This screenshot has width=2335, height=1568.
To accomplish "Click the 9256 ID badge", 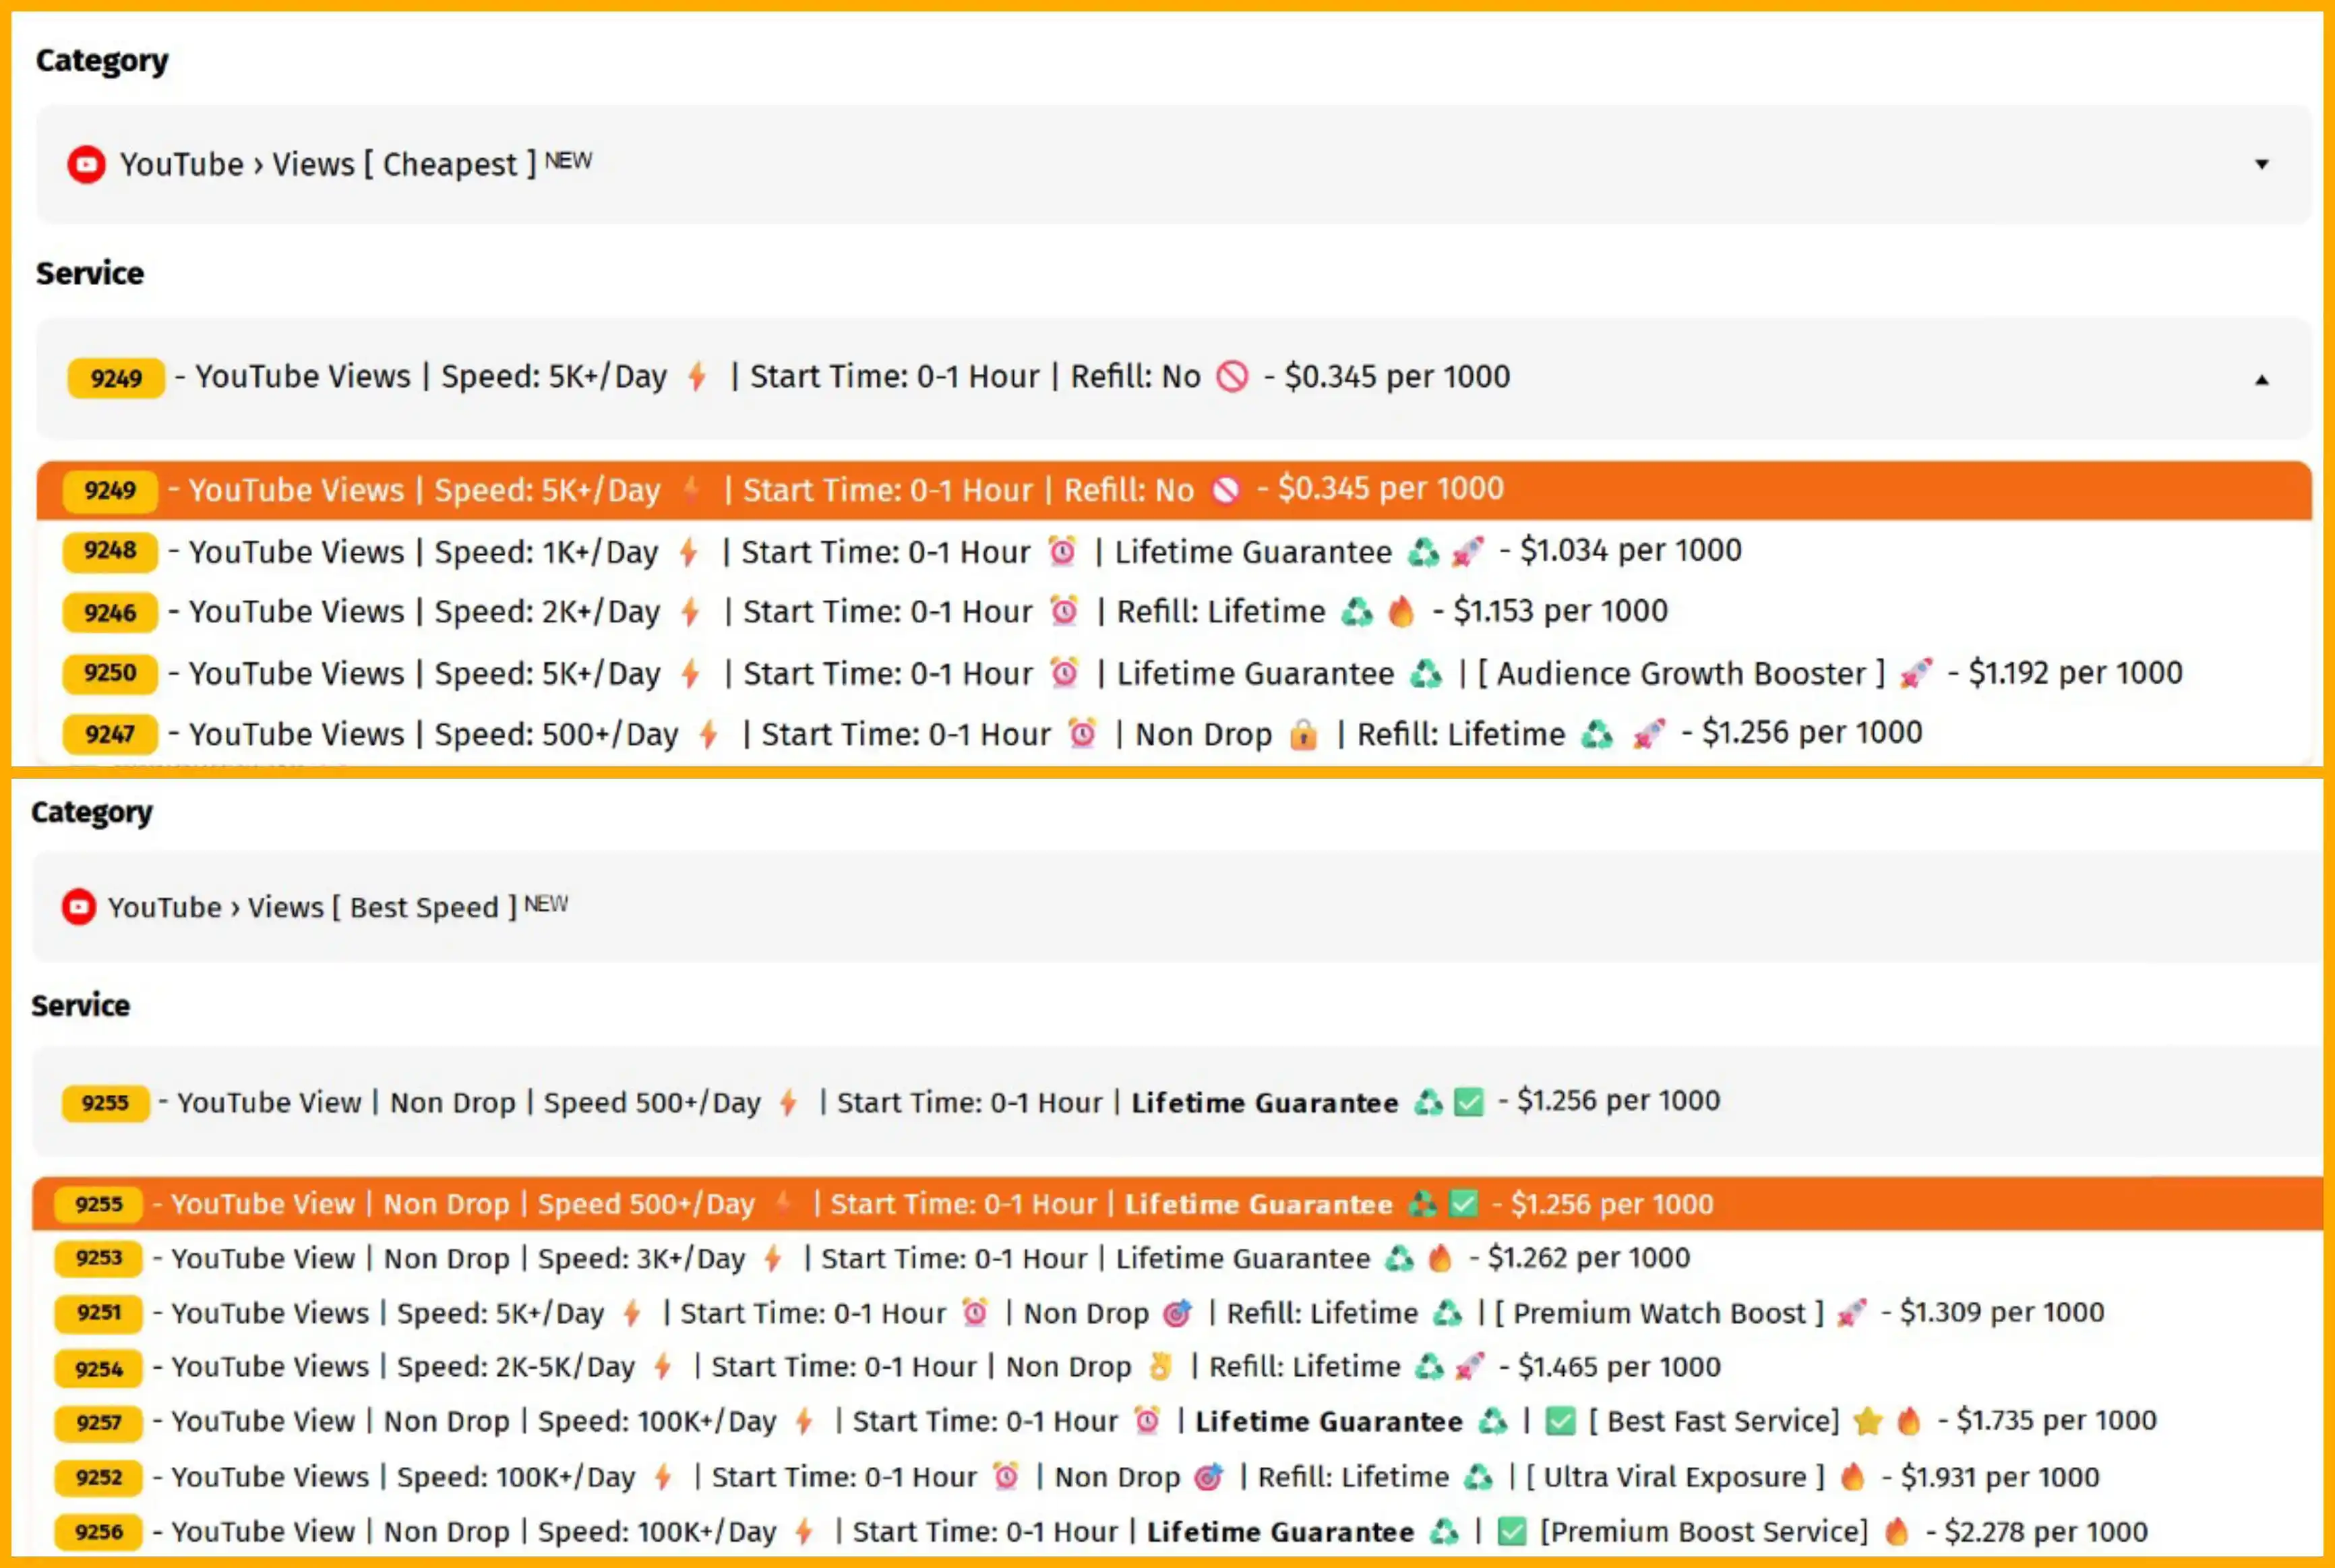I will coord(99,1532).
